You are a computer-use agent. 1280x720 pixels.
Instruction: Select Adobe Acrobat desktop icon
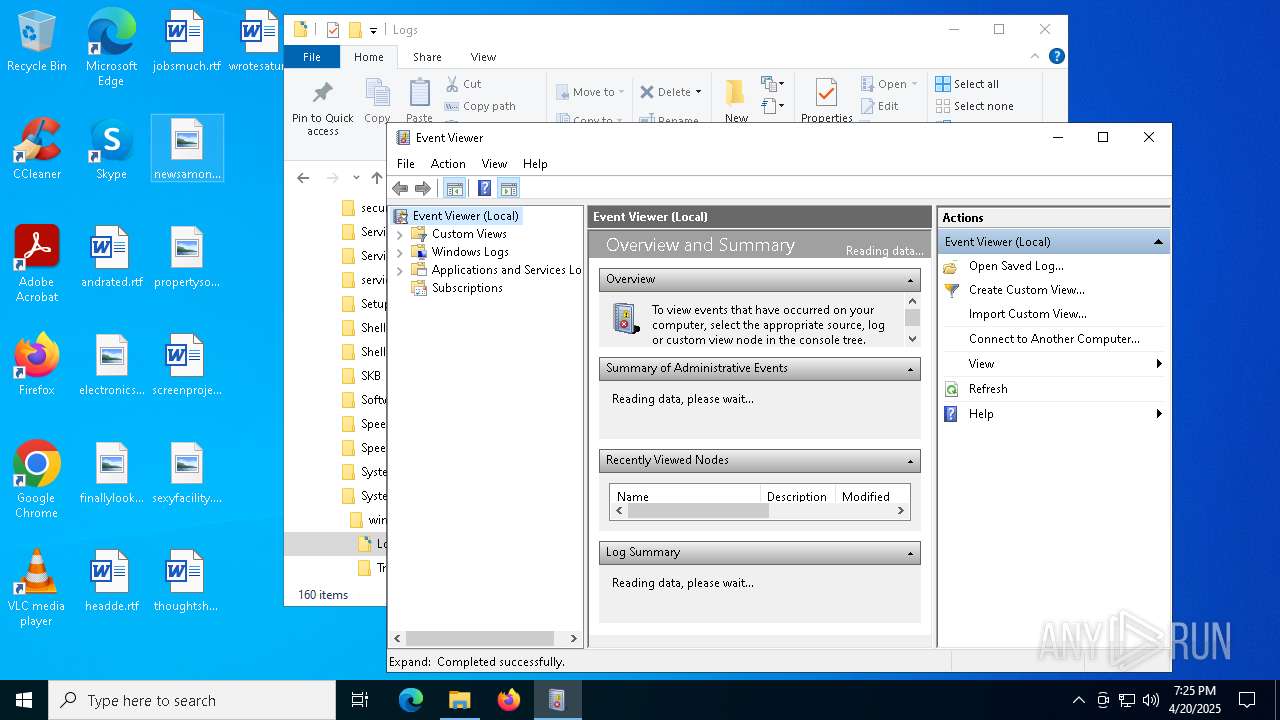pyautogui.click(x=37, y=264)
